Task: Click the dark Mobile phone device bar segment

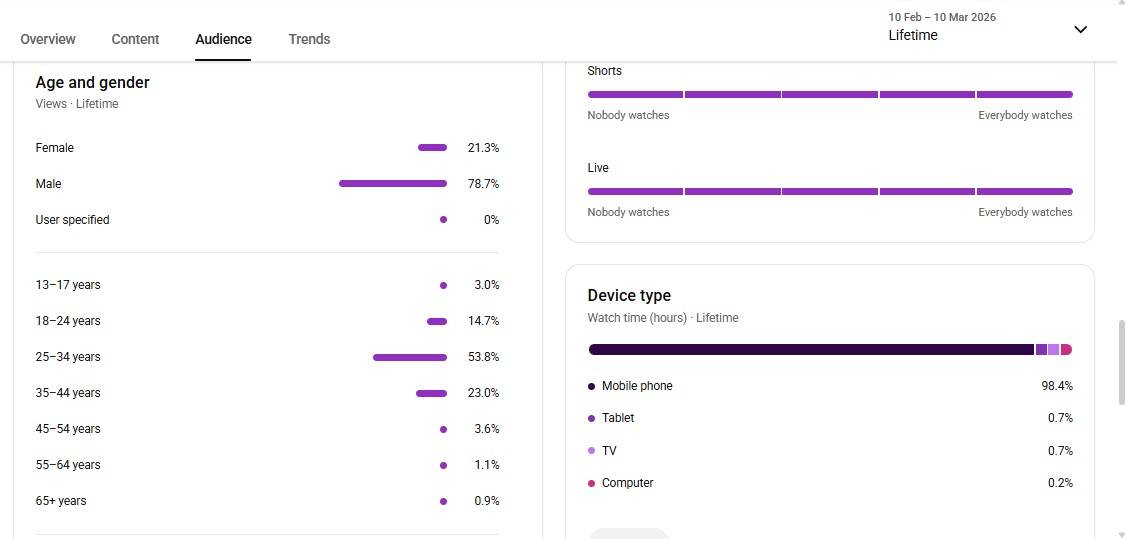Action: (x=810, y=350)
